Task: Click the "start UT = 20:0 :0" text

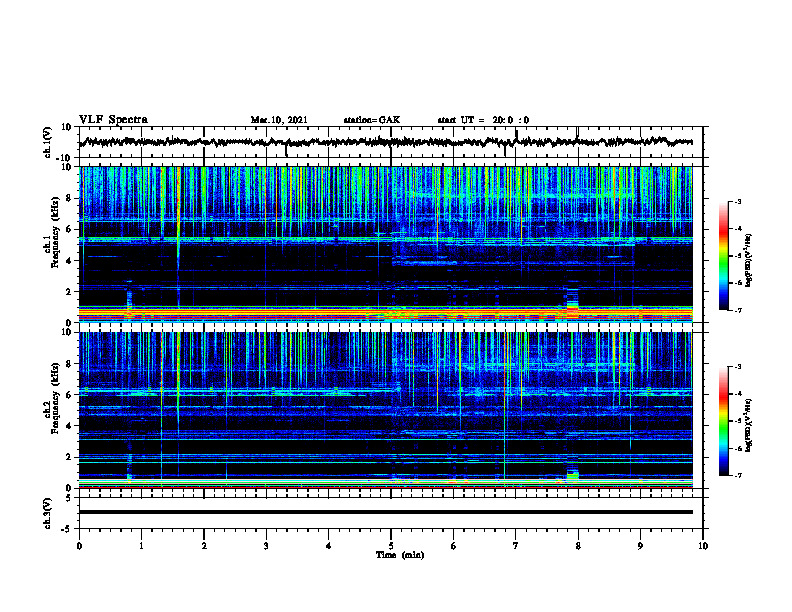Action: coord(483,120)
